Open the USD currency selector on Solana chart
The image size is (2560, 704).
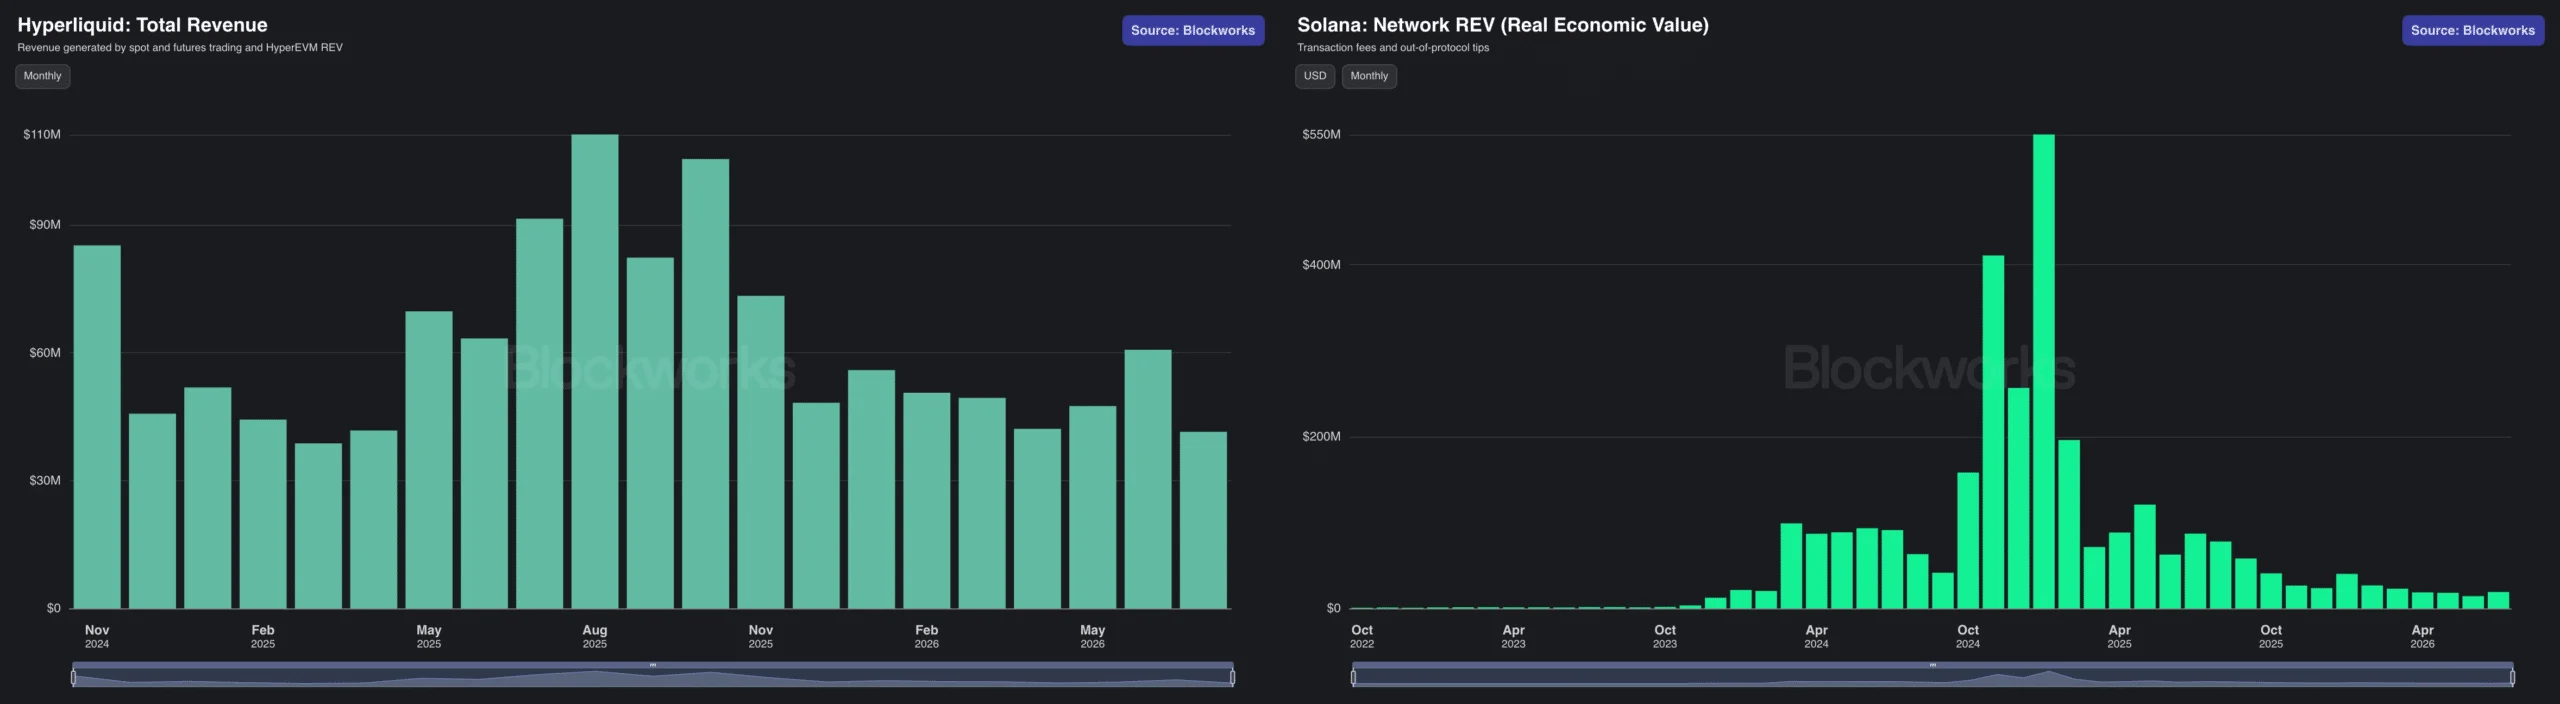pyautogui.click(x=1315, y=76)
